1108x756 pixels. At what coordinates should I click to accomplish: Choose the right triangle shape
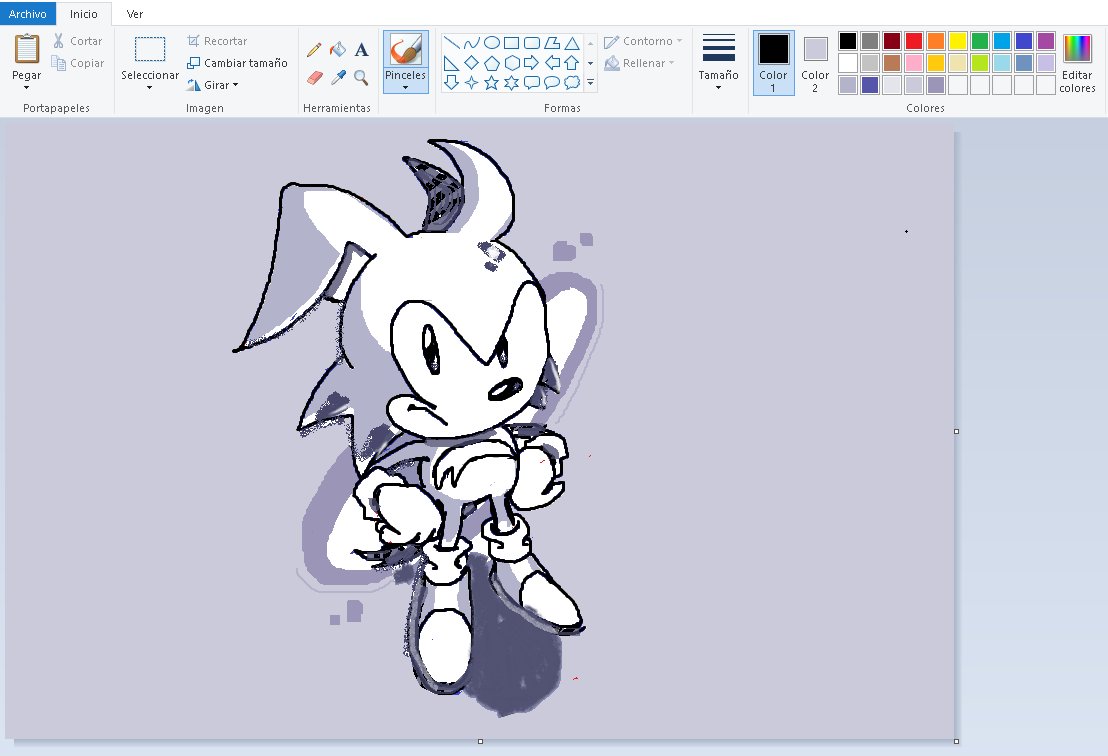(451, 63)
